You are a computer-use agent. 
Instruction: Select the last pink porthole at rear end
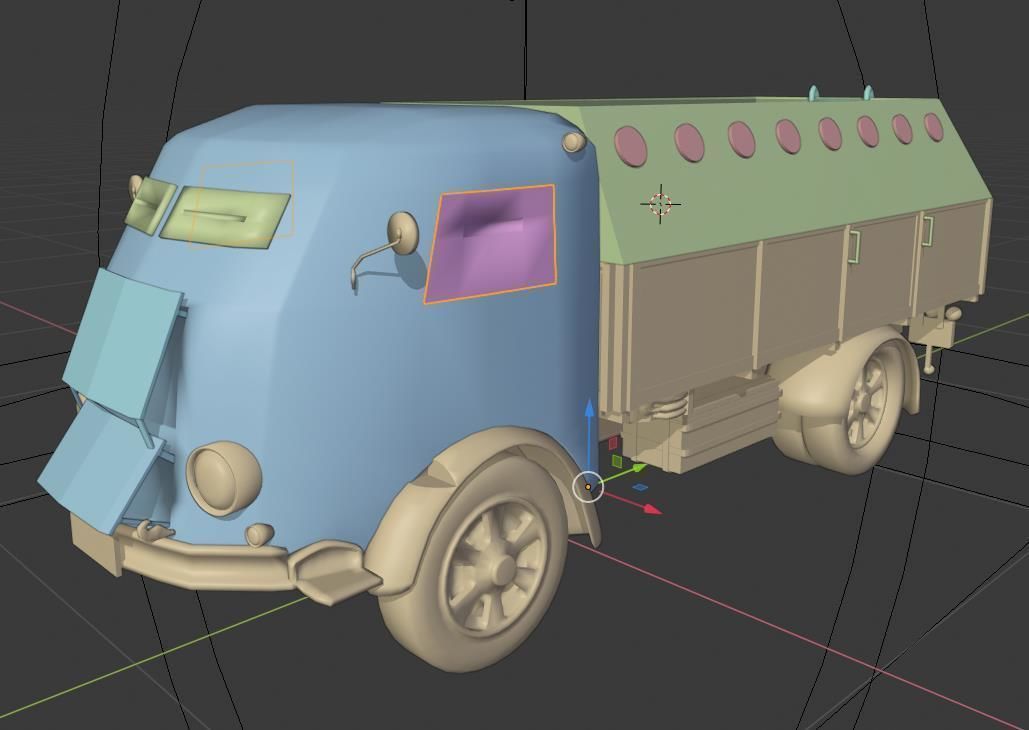[933, 127]
